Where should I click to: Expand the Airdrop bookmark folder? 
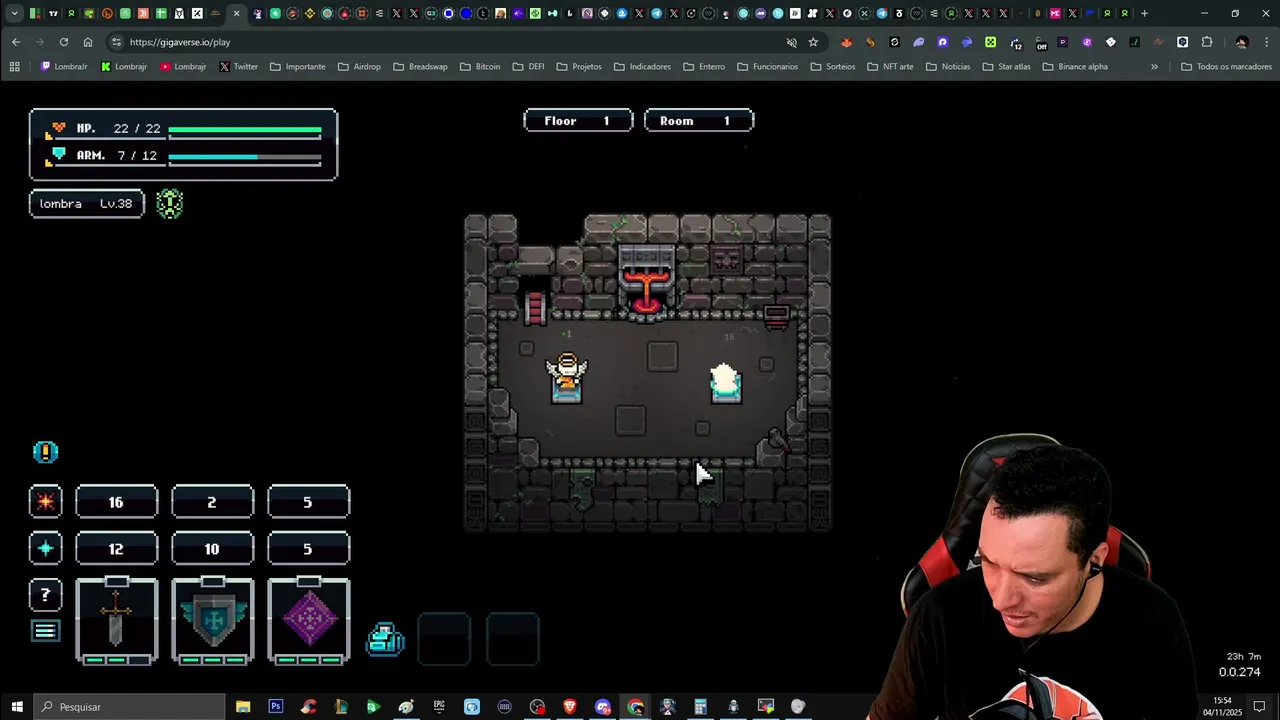tap(359, 67)
